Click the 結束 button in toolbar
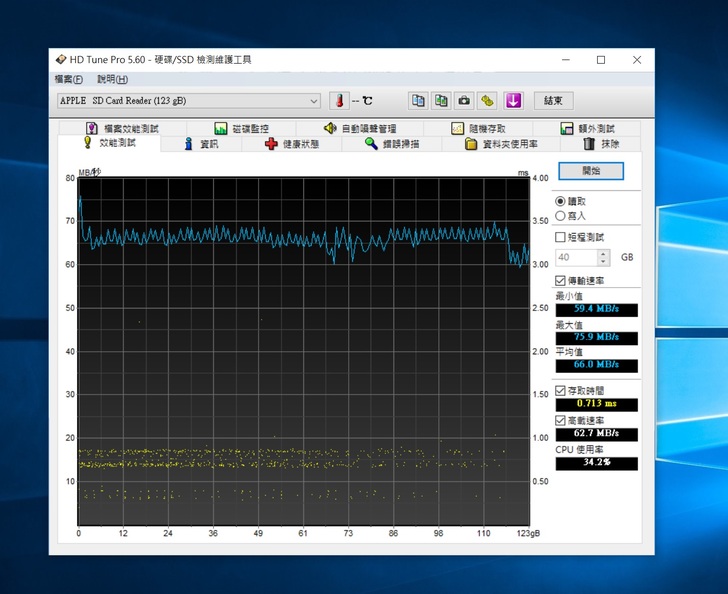 coord(553,101)
